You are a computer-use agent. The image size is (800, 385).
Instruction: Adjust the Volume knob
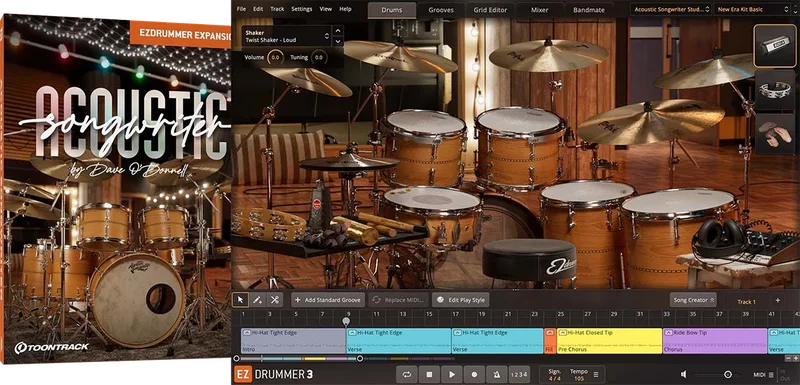(276, 58)
